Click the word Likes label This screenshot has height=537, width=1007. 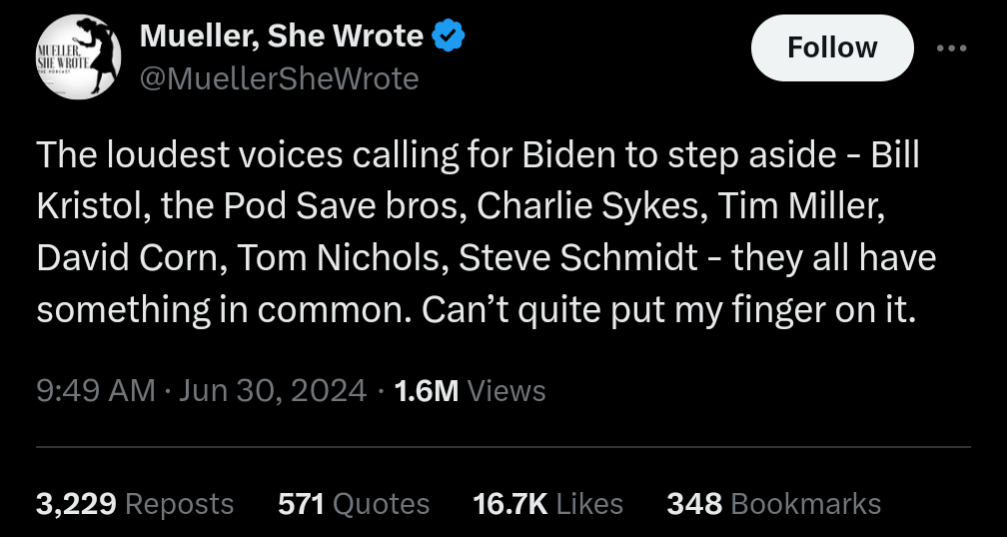pyautogui.click(x=590, y=504)
